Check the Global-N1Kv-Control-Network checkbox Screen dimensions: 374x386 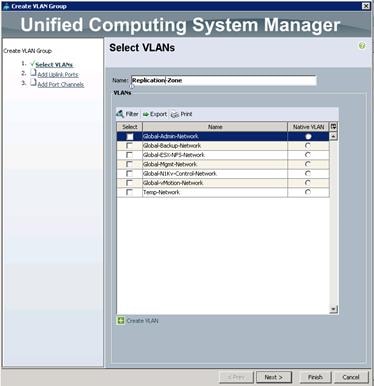[x=129, y=174]
